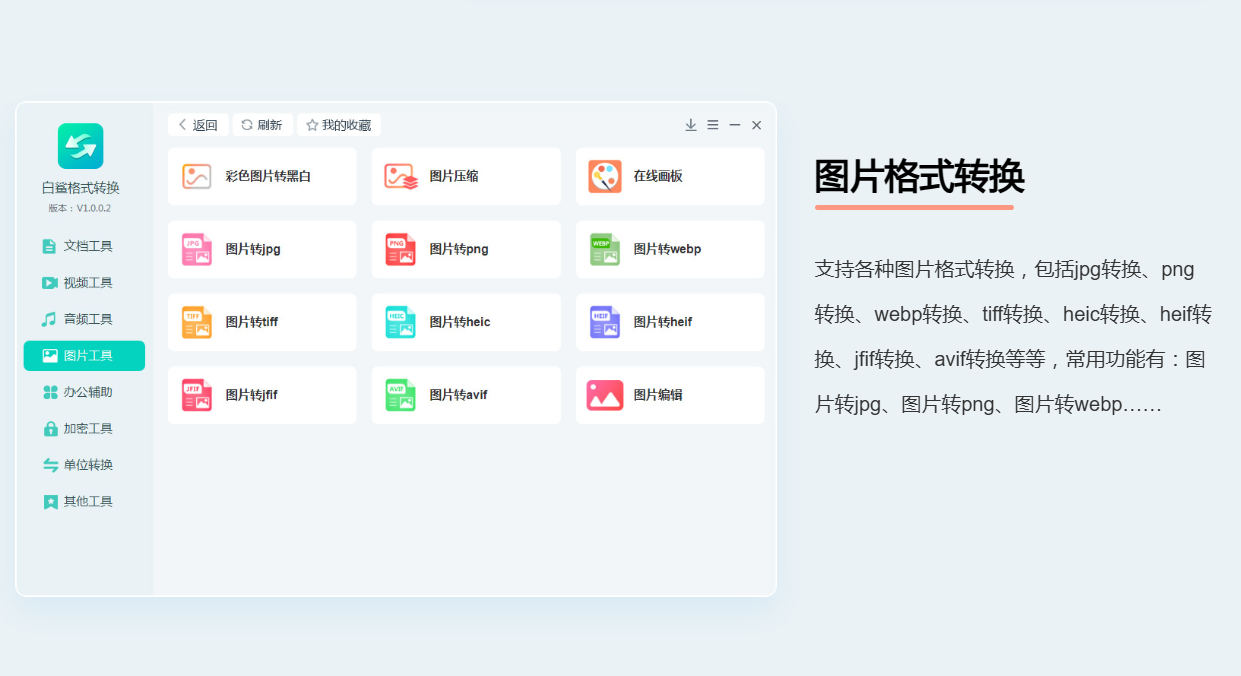
Task: Open the 图片编辑 image editor
Action: (670, 394)
